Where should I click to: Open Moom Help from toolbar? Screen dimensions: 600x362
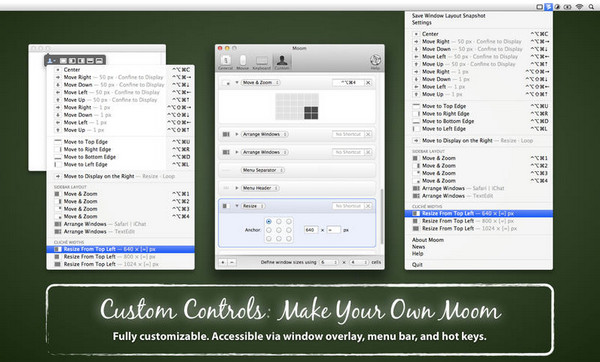coord(375,62)
